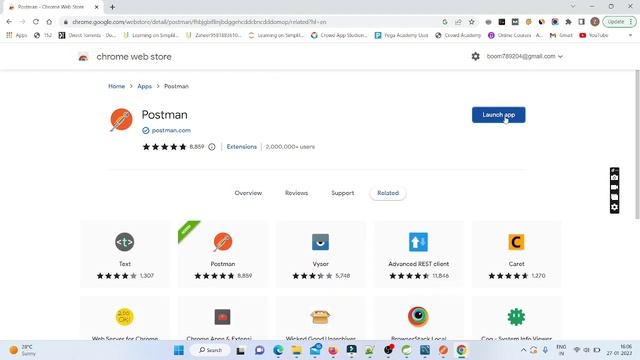Image resolution: width=640 pixels, height=360 pixels.
Task: Click the Web Server for Chrome icon
Action: pos(124,317)
